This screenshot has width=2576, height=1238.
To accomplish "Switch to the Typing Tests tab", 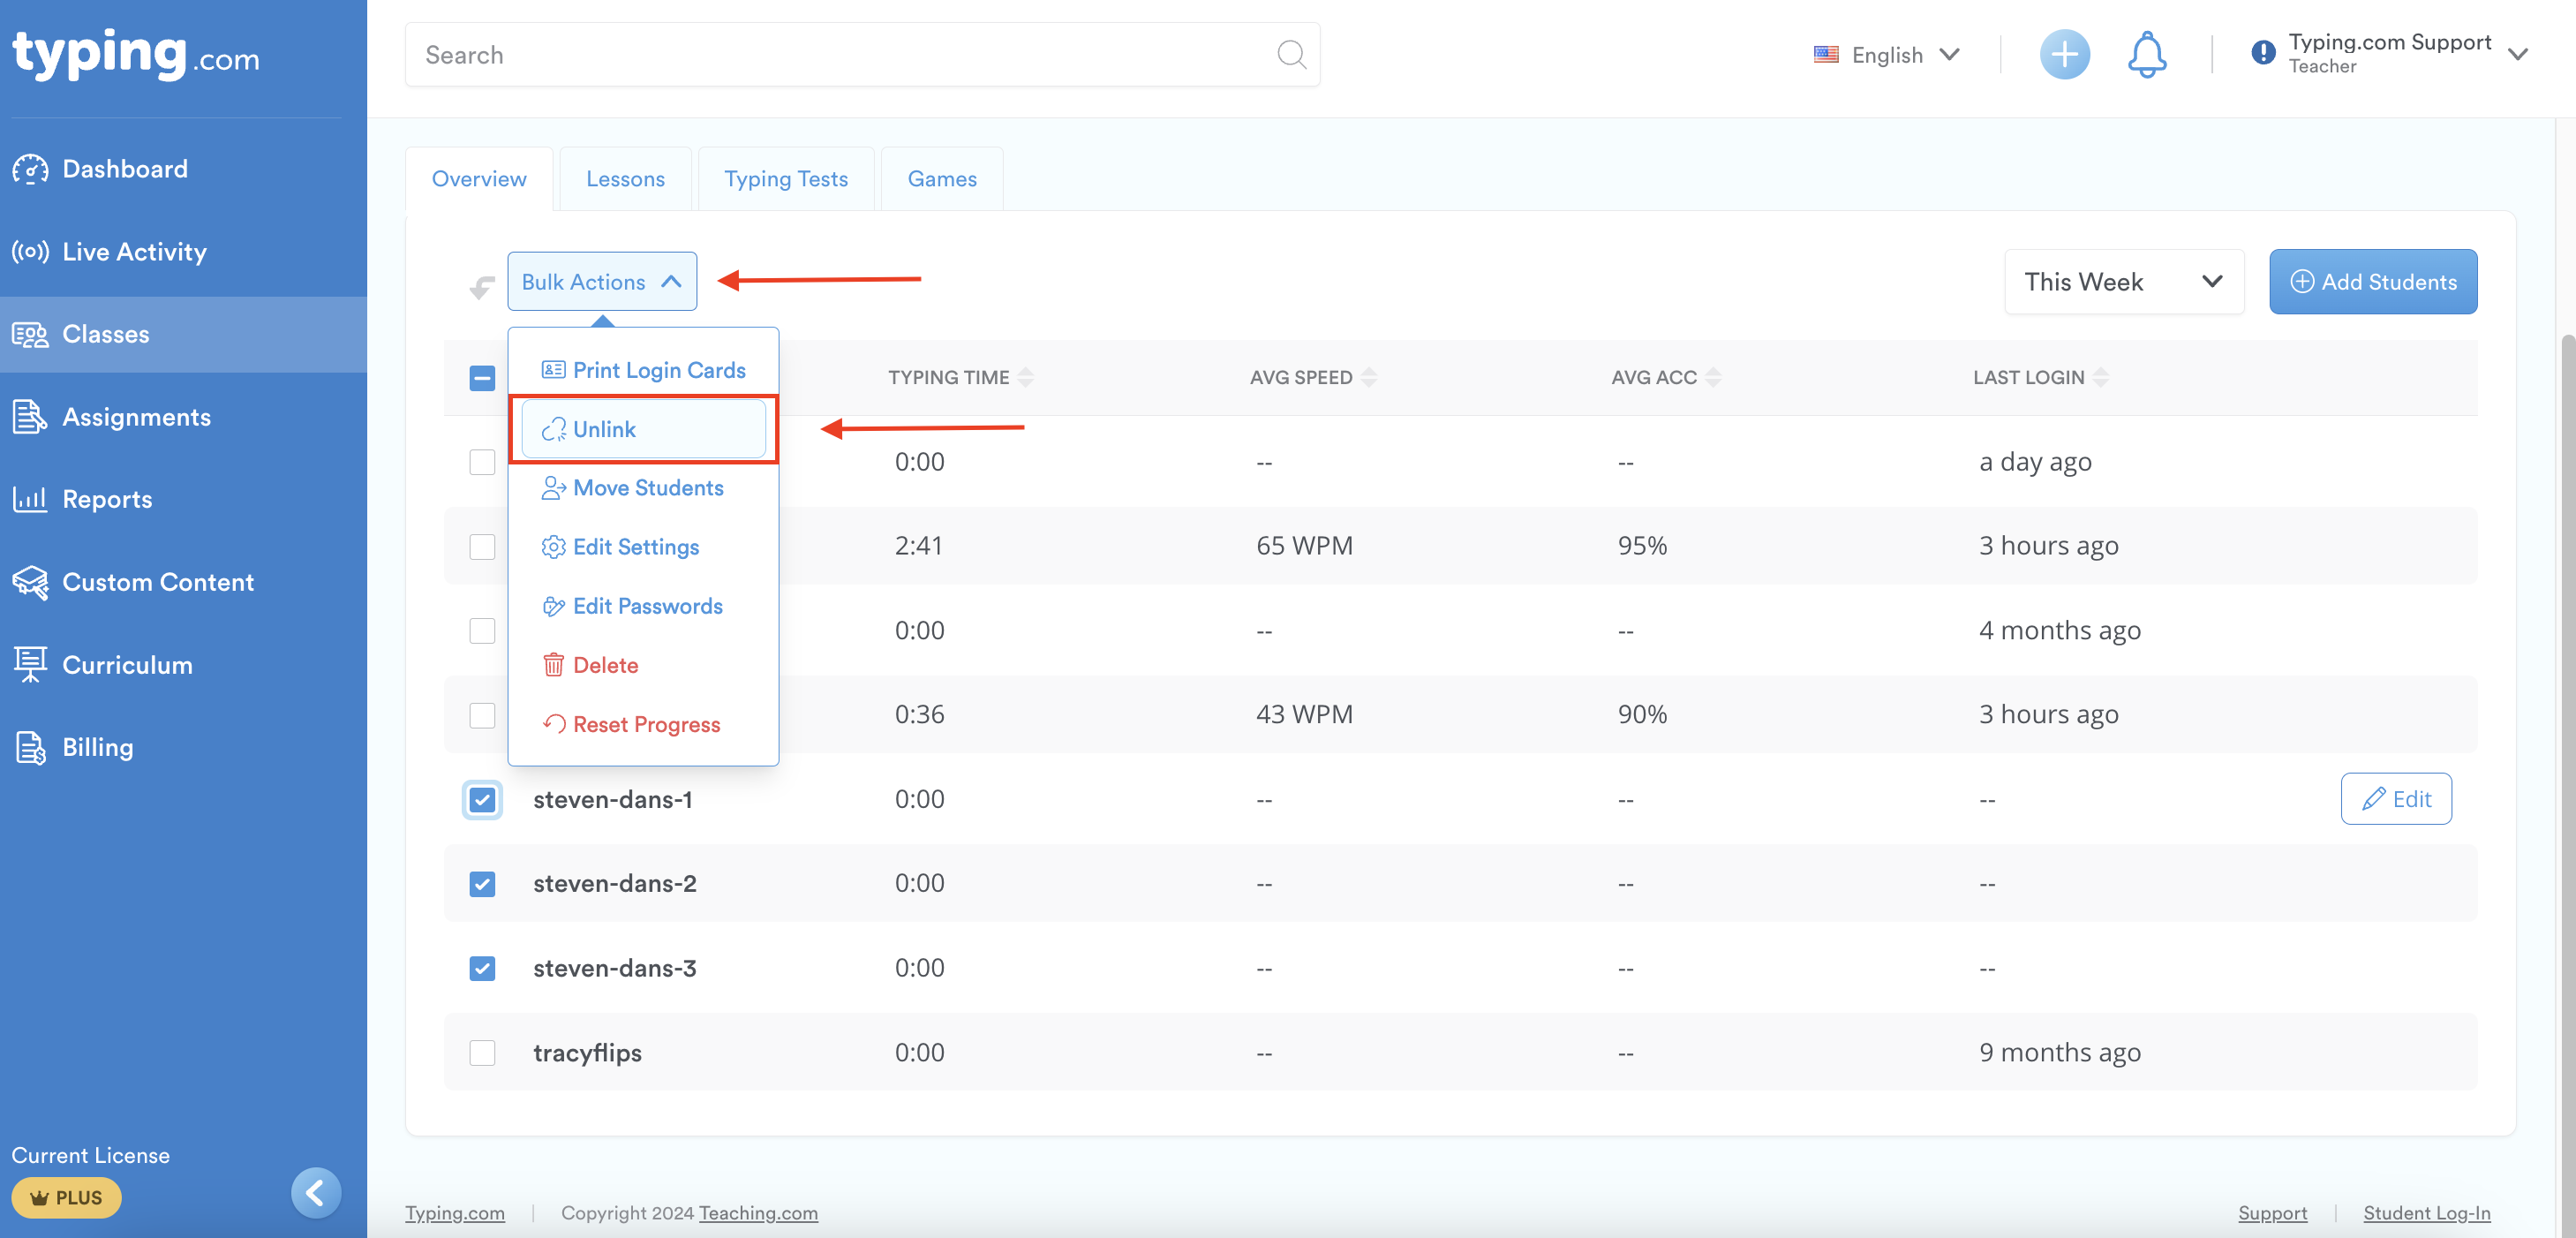I will [x=785, y=179].
